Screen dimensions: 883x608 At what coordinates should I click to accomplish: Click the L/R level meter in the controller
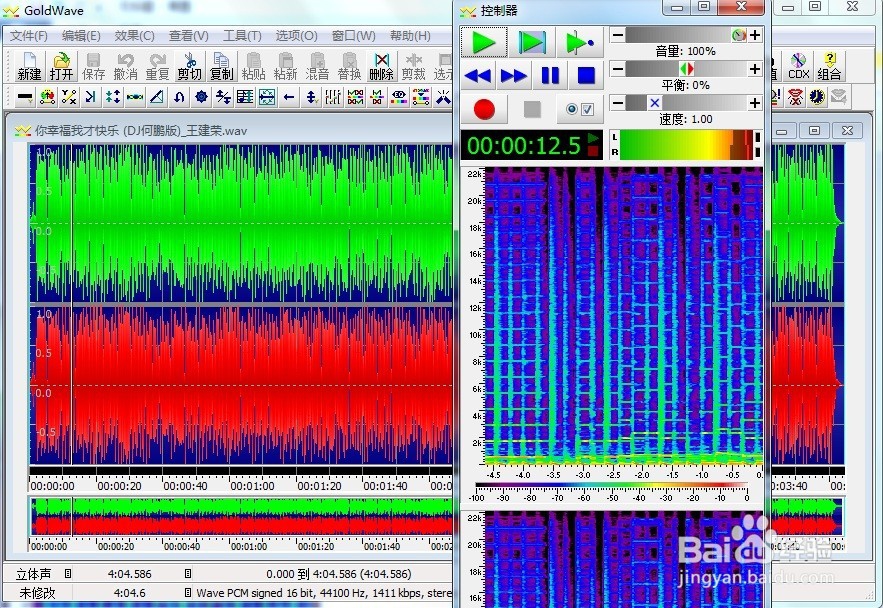click(x=686, y=145)
